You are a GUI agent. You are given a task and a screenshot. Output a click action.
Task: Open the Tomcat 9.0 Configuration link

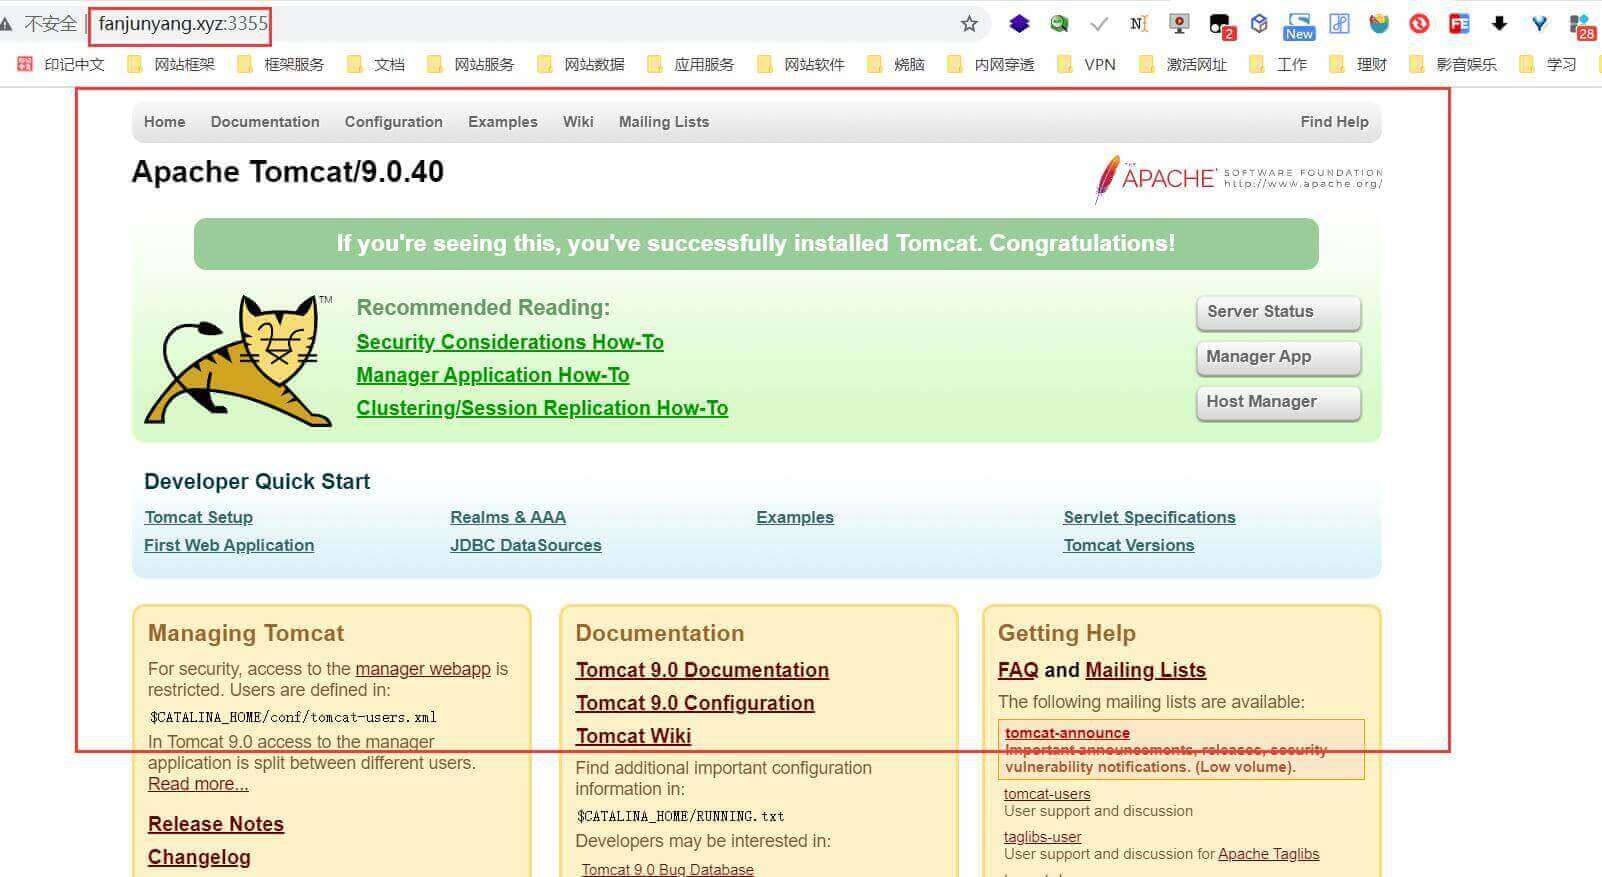point(695,703)
